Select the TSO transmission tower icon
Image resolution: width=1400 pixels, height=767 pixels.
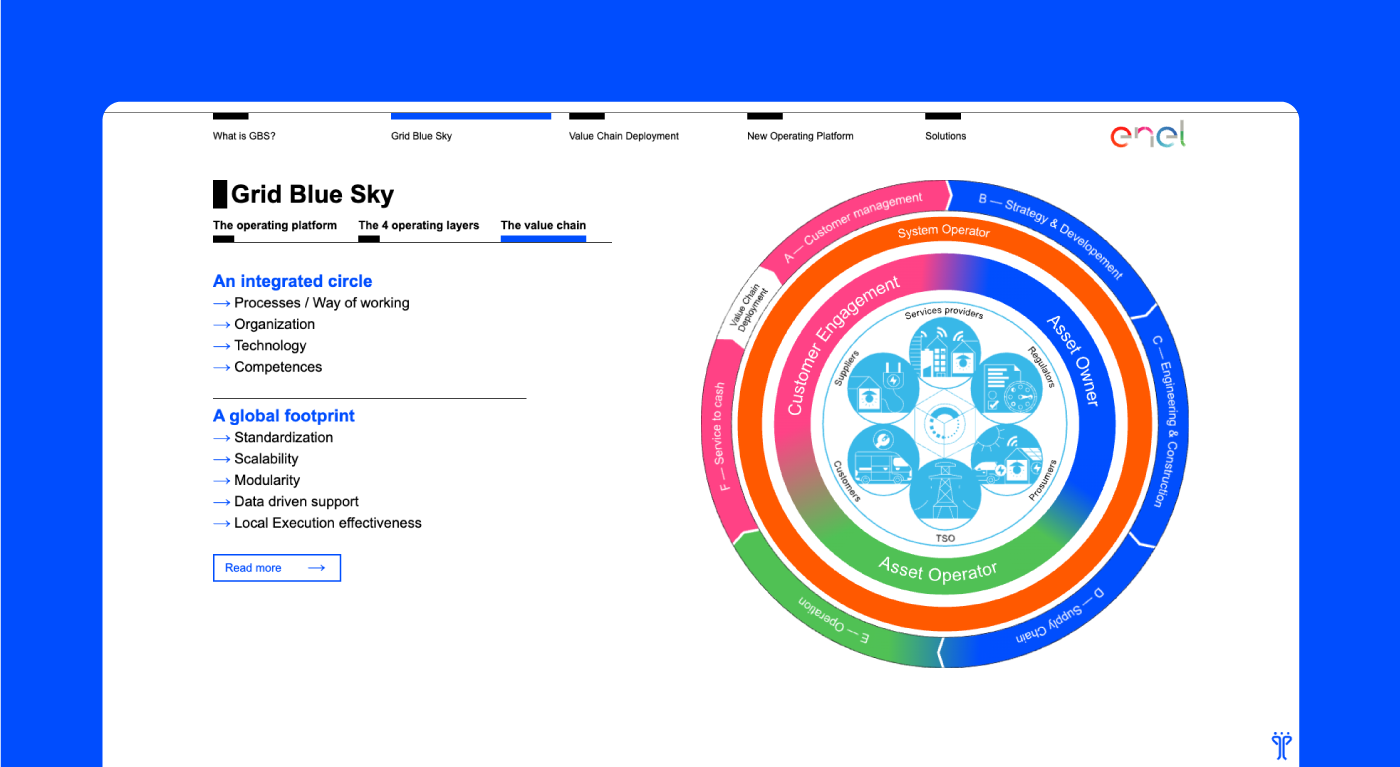[945, 494]
